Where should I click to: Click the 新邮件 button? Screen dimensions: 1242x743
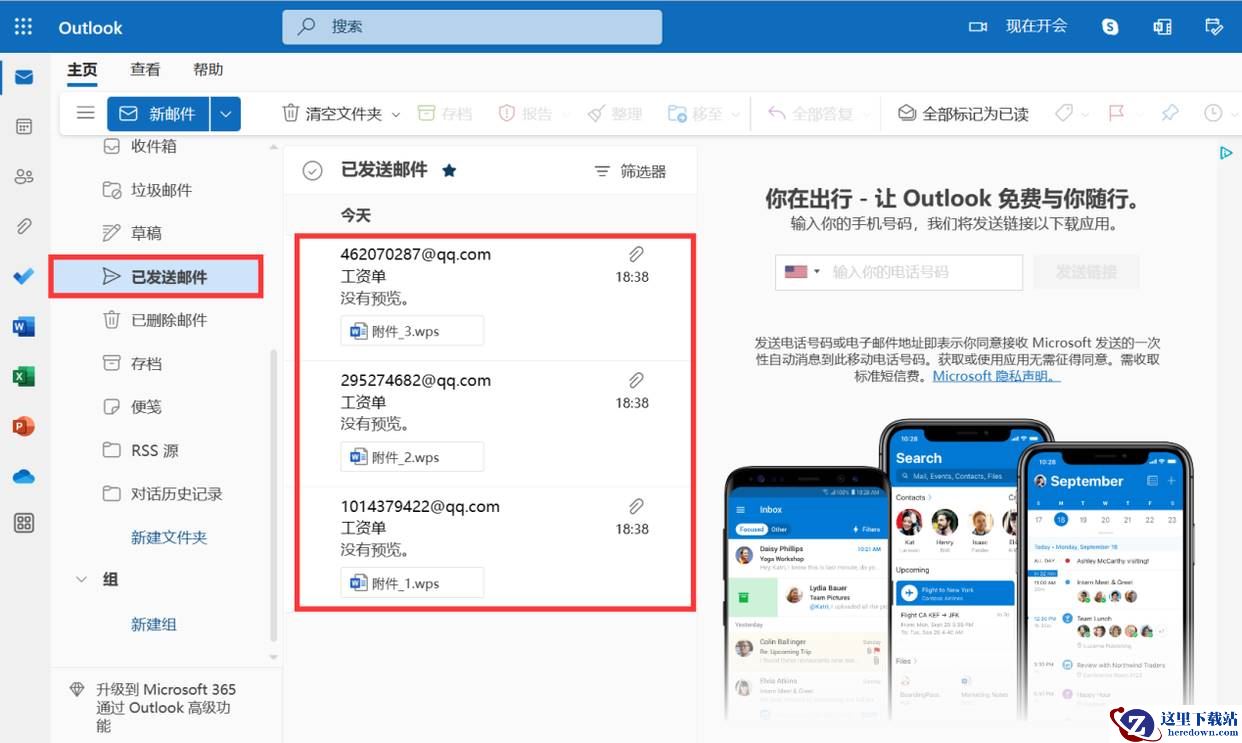pos(158,114)
